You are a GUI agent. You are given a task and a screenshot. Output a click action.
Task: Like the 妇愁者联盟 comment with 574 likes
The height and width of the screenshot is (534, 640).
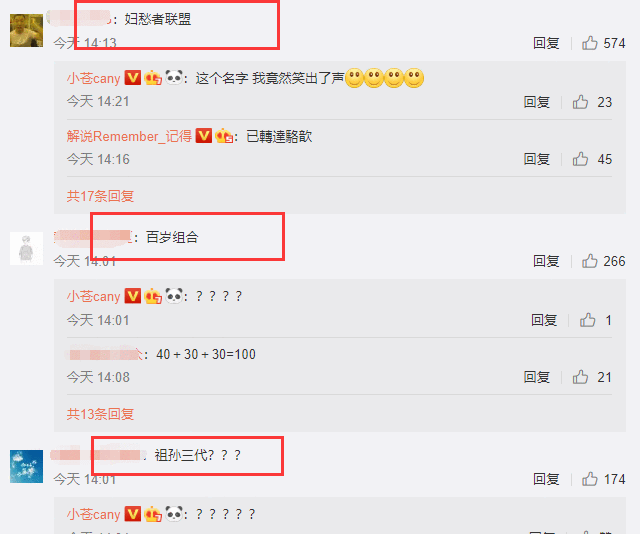(589, 43)
